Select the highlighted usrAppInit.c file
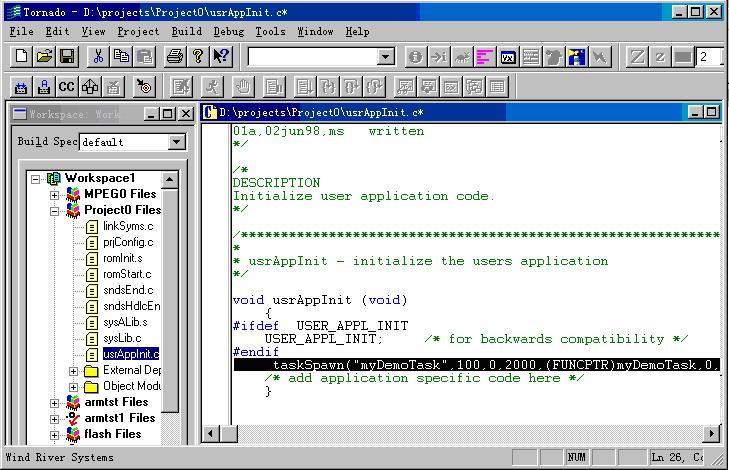This screenshot has width=729, height=470. pyautogui.click(x=131, y=354)
